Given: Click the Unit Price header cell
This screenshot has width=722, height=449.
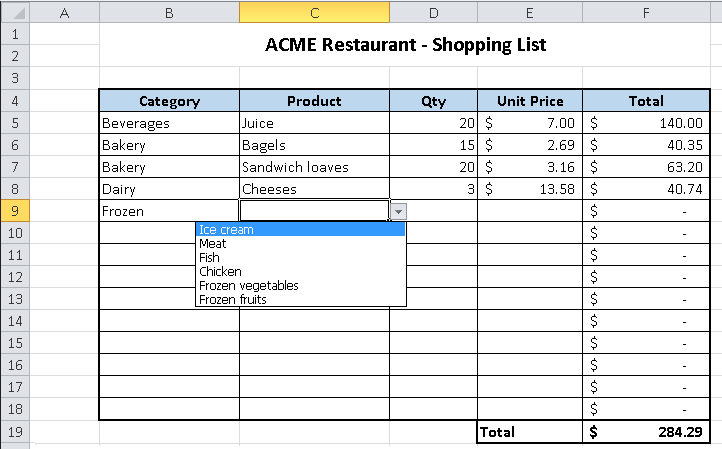Looking at the screenshot, I should pos(530,101).
